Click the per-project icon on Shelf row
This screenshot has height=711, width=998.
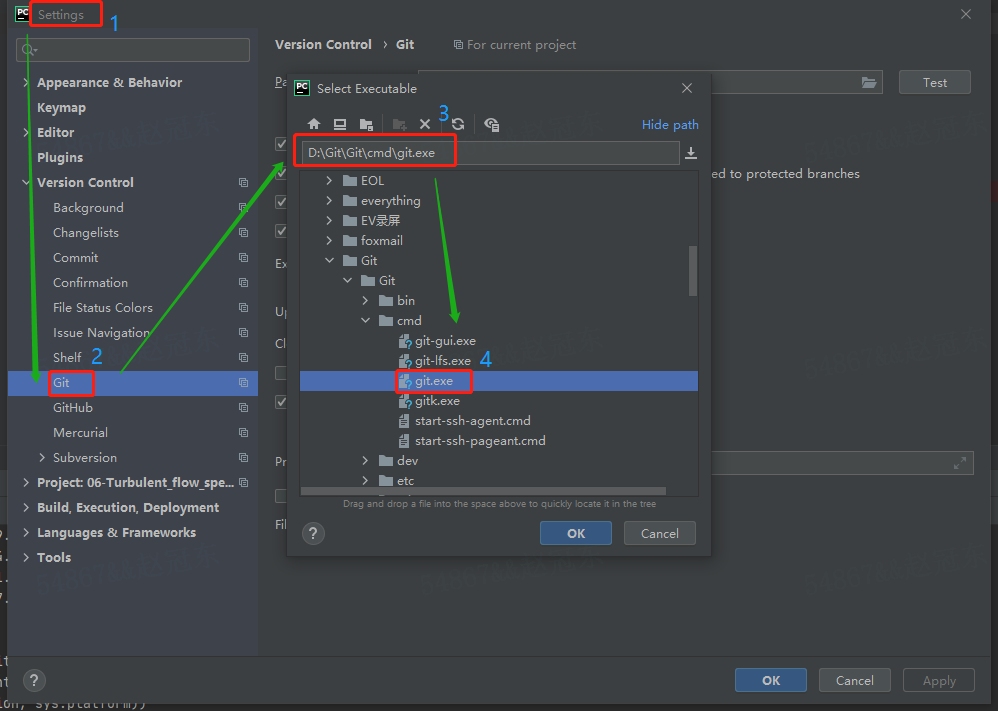(243, 358)
